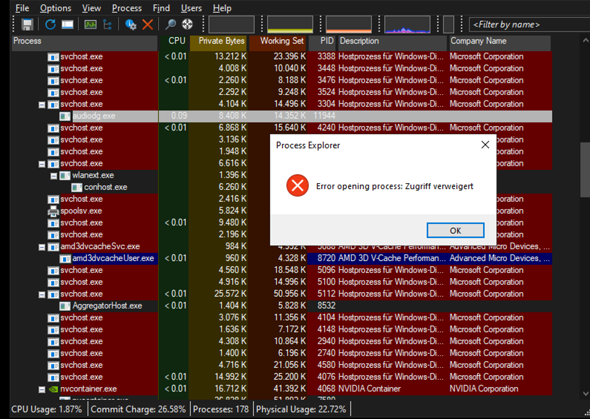The height and width of the screenshot is (419, 590).
Task: Collapse the nvcontainer.exe tree node
Action: pos(42,389)
